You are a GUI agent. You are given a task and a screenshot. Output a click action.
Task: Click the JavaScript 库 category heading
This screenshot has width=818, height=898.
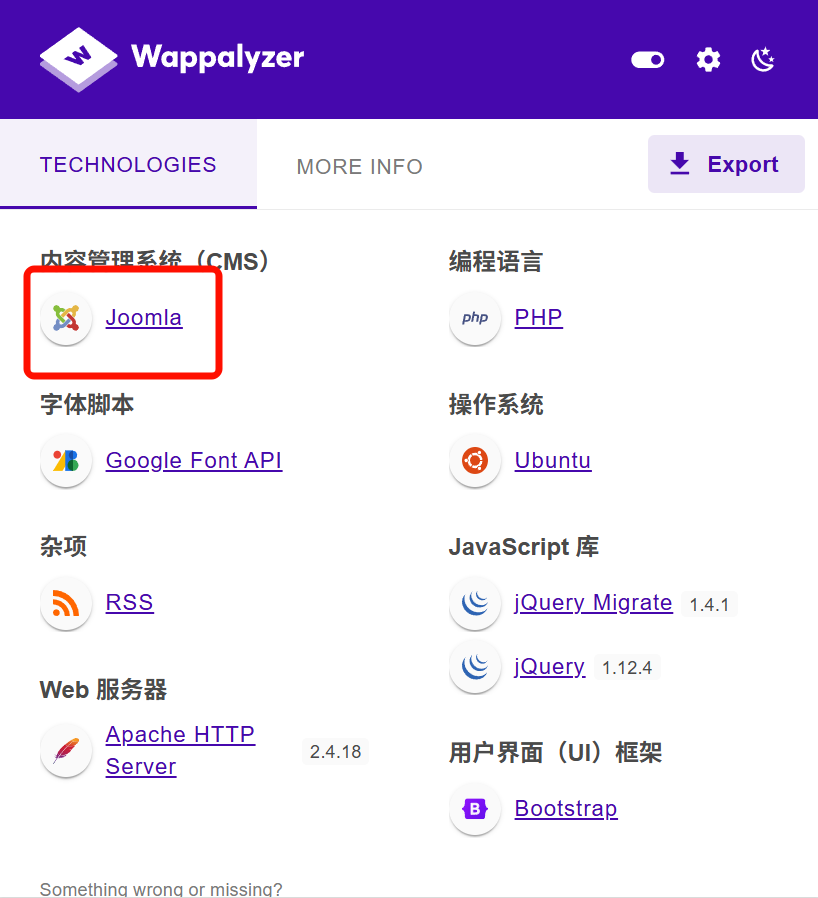pyautogui.click(x=524, y=547)
